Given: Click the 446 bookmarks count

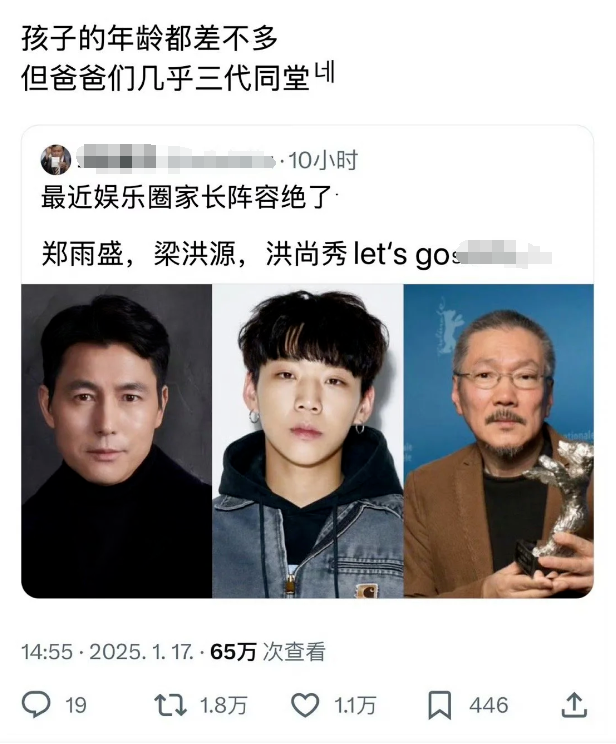Looking at the screenshot, I should [x=489, y=706].
